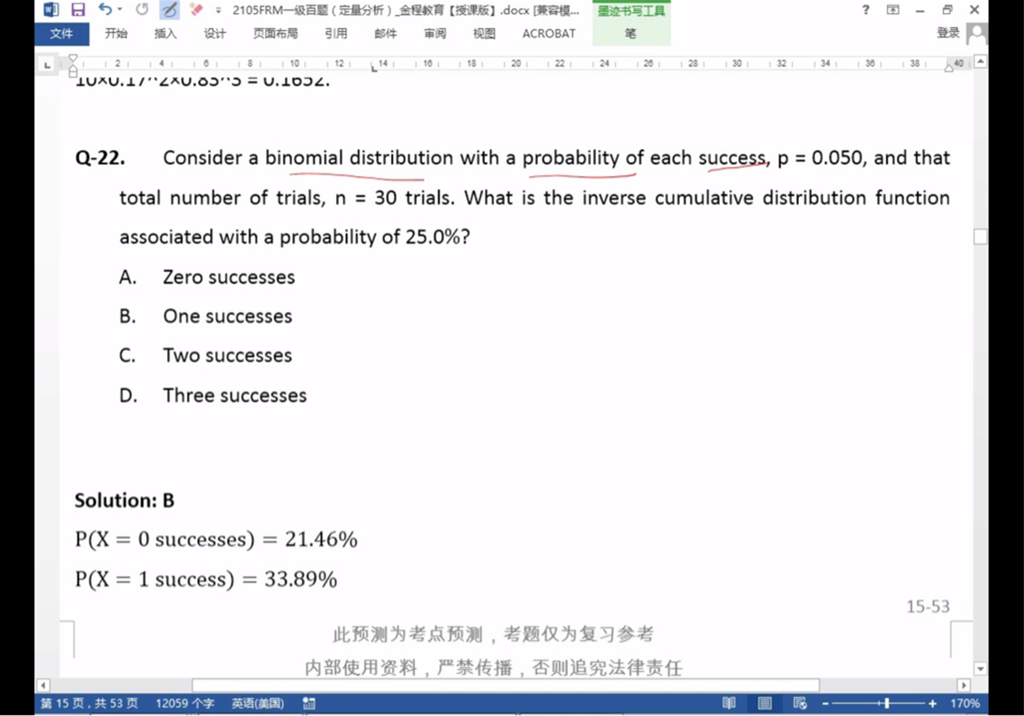The width and height of the screenshot is (1024, 716).
Task: Open the undo history dropdown arrow
Action: pyautogui.click(x=120, y=9)
